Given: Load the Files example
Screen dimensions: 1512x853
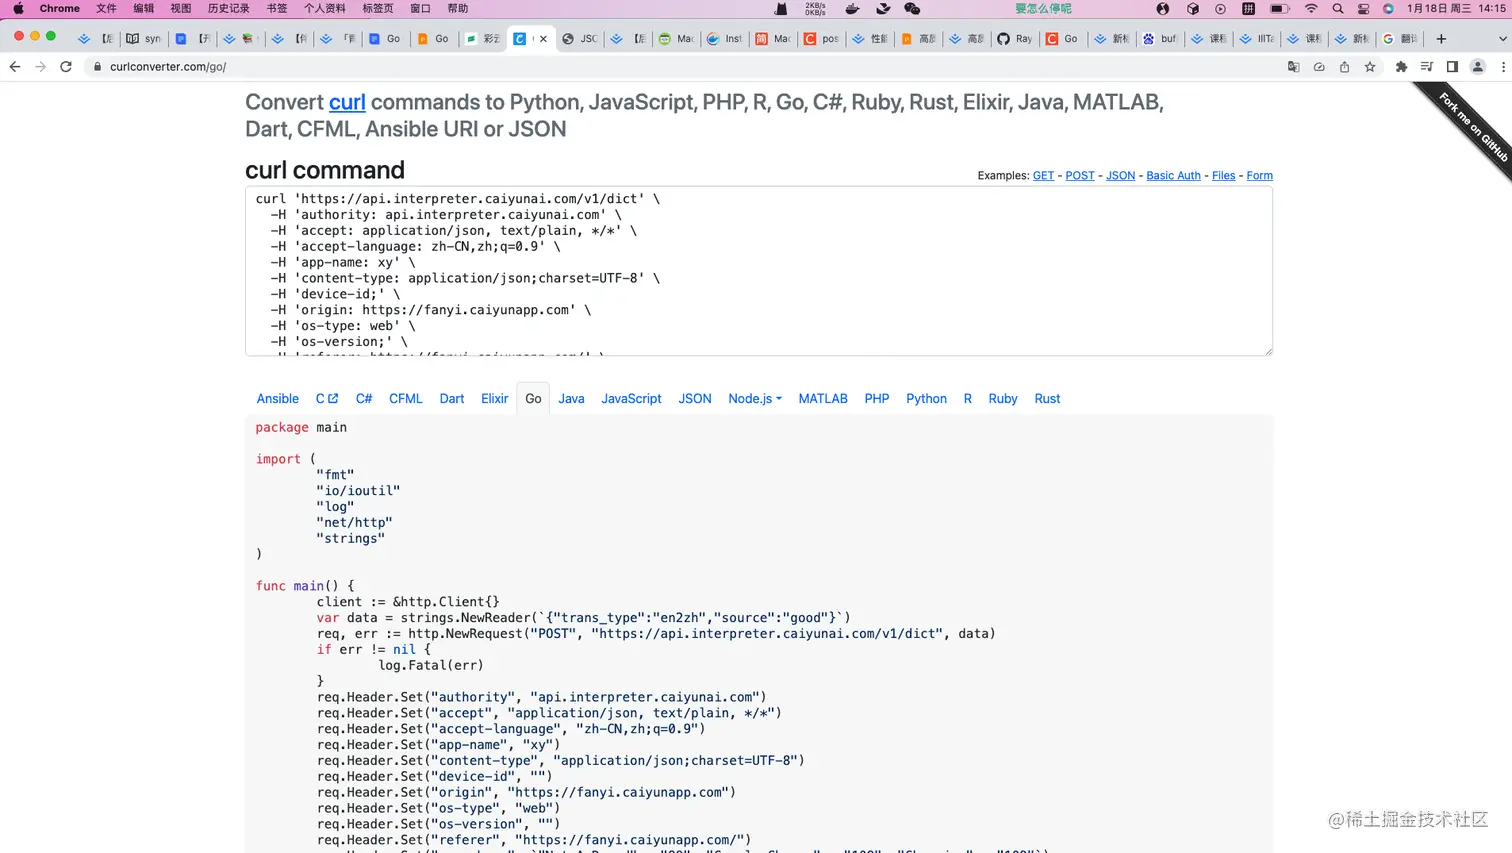Looking at the screenshot, I should click(x=1223, y=175).
